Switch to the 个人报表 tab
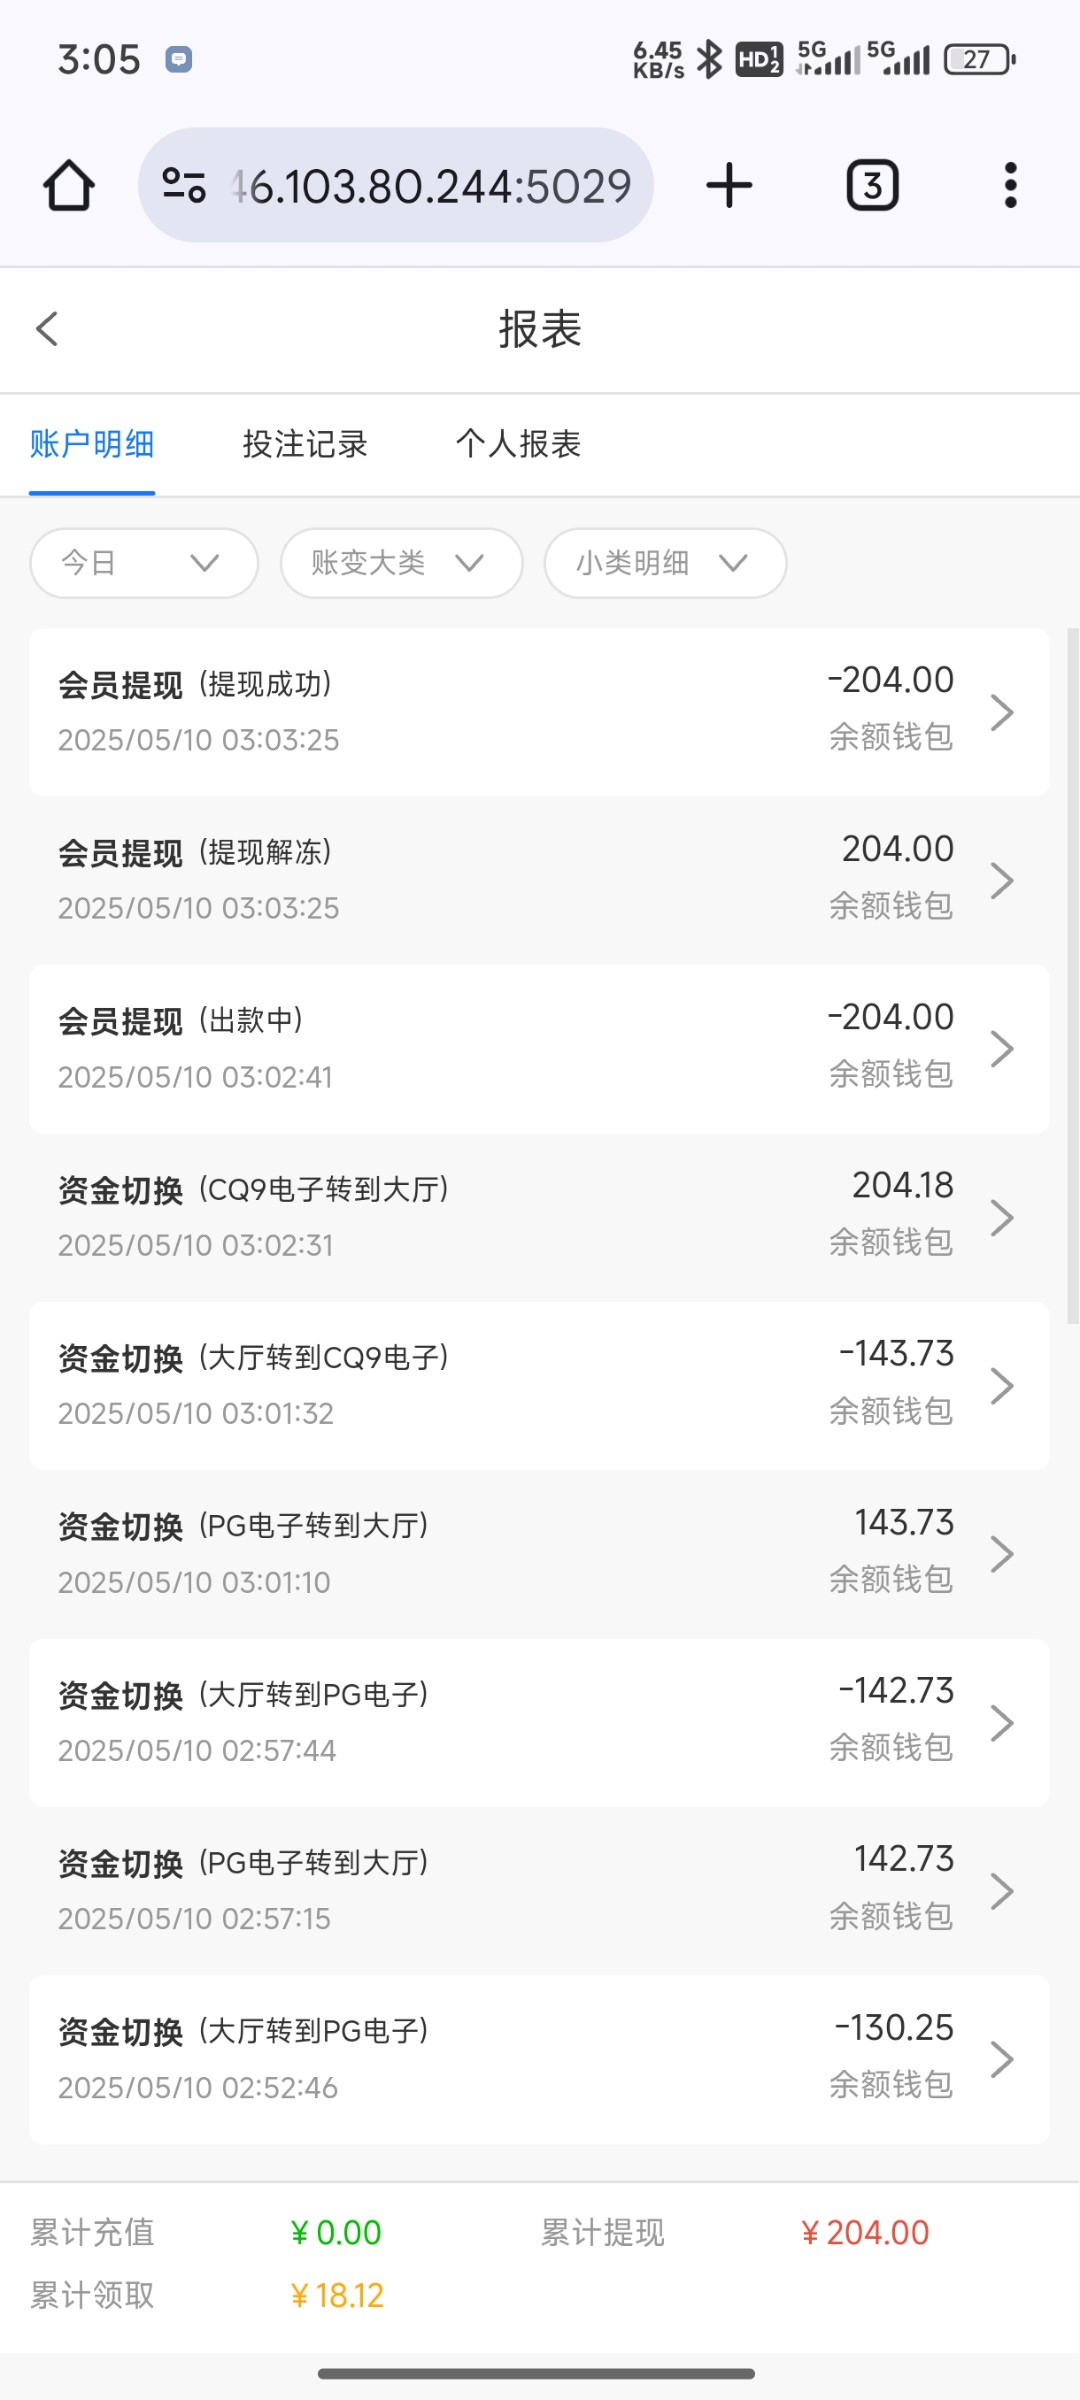 [518, 444]
